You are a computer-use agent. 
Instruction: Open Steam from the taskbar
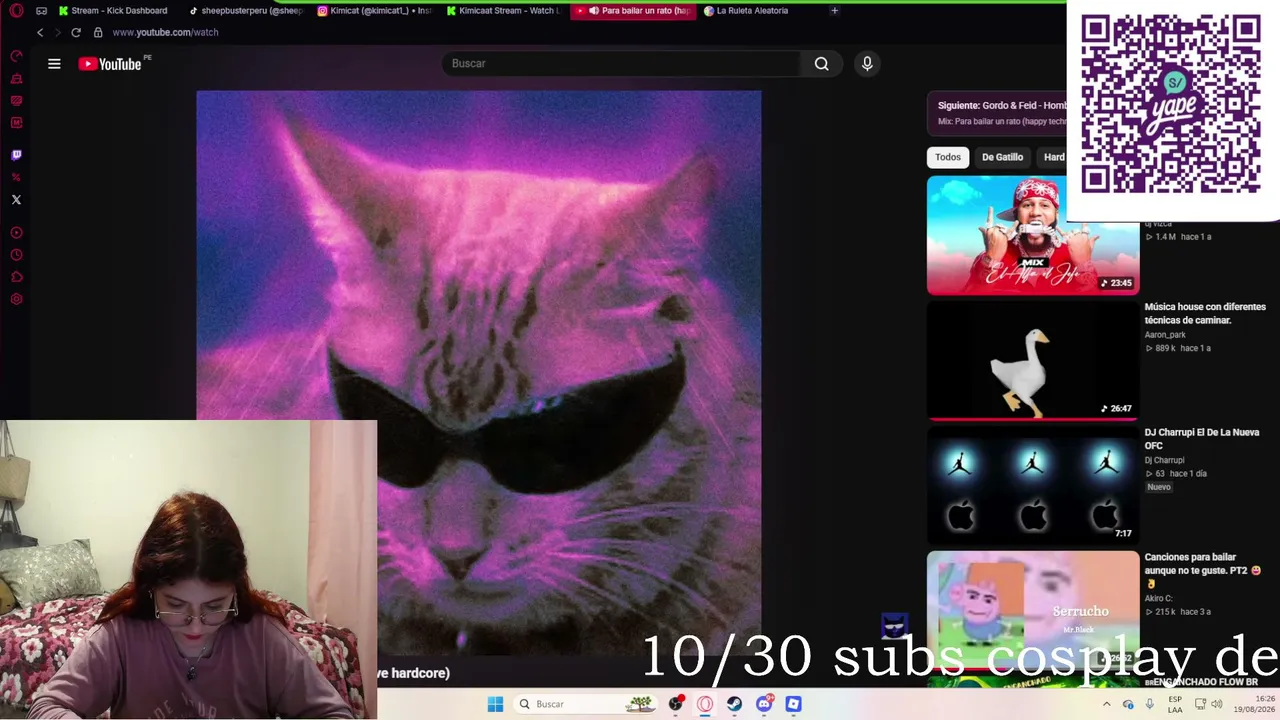[x=735, y=704]
